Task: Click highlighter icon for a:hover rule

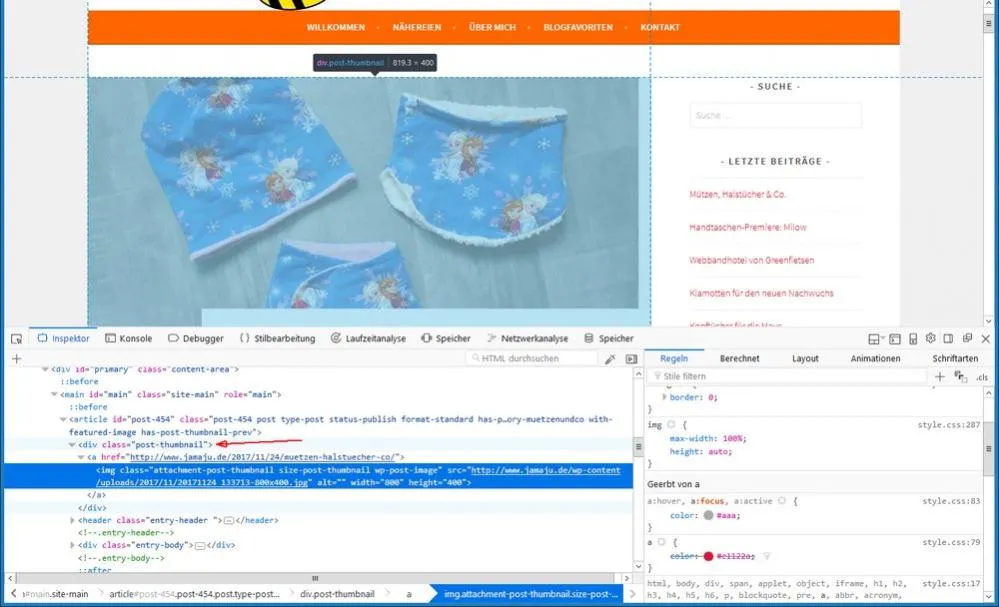Action: click(x=782, y=501)
